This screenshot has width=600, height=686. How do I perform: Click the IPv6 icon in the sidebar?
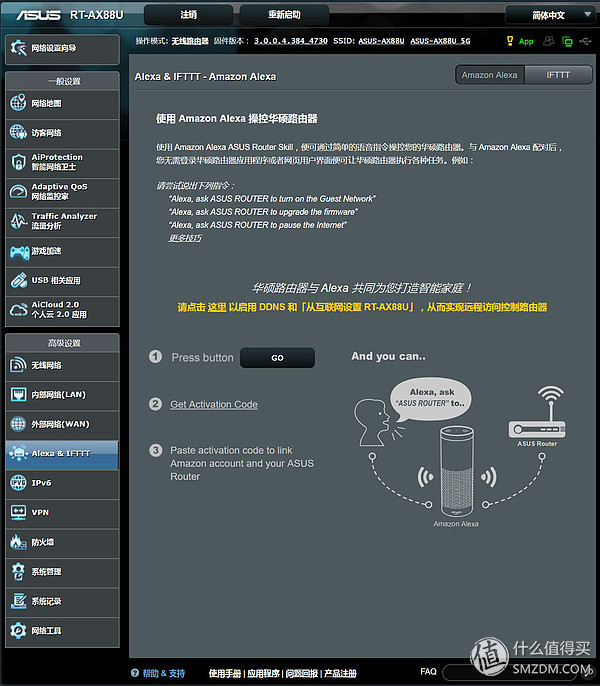[18, 483]
